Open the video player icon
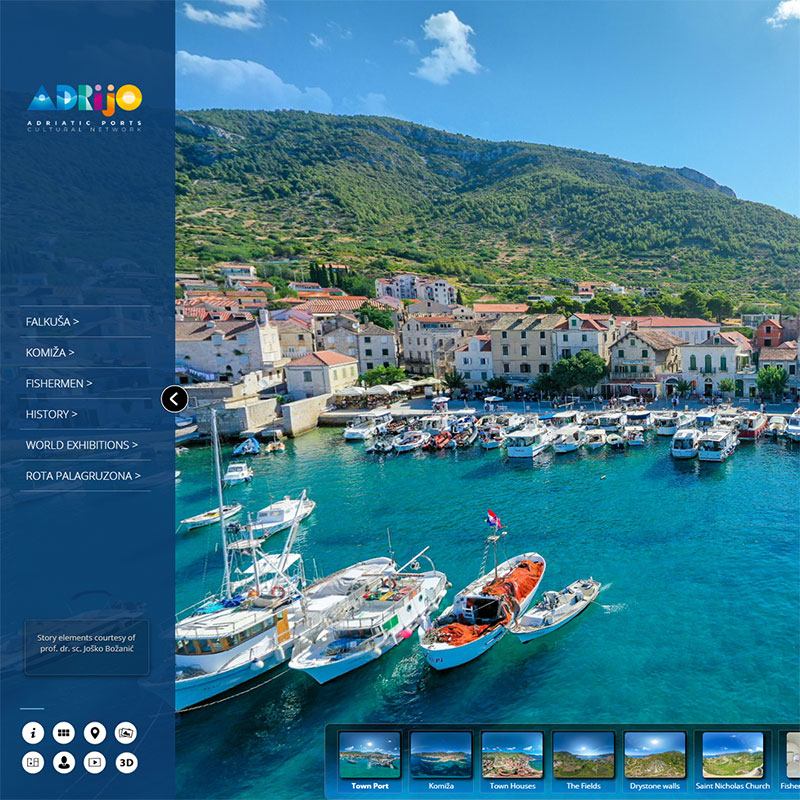The height and width of the screenshot is (800, 800). point(95,763)
